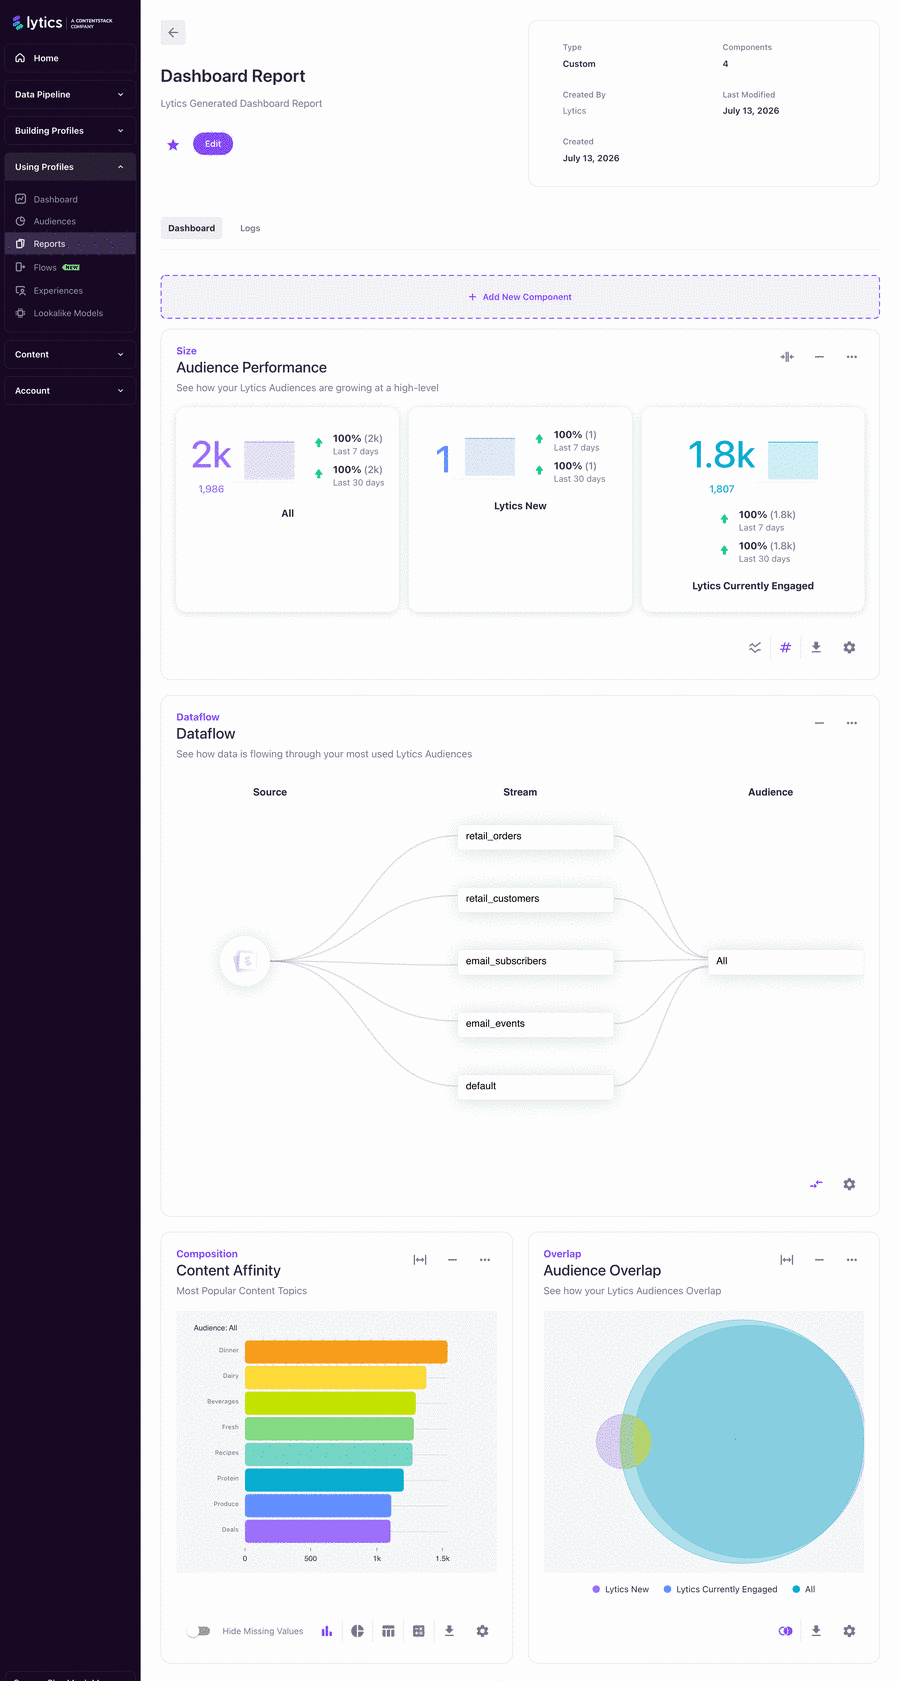Open Lookalike Models in the sidebar
This screenshot has height=1681, width=900.
[70, 313]
